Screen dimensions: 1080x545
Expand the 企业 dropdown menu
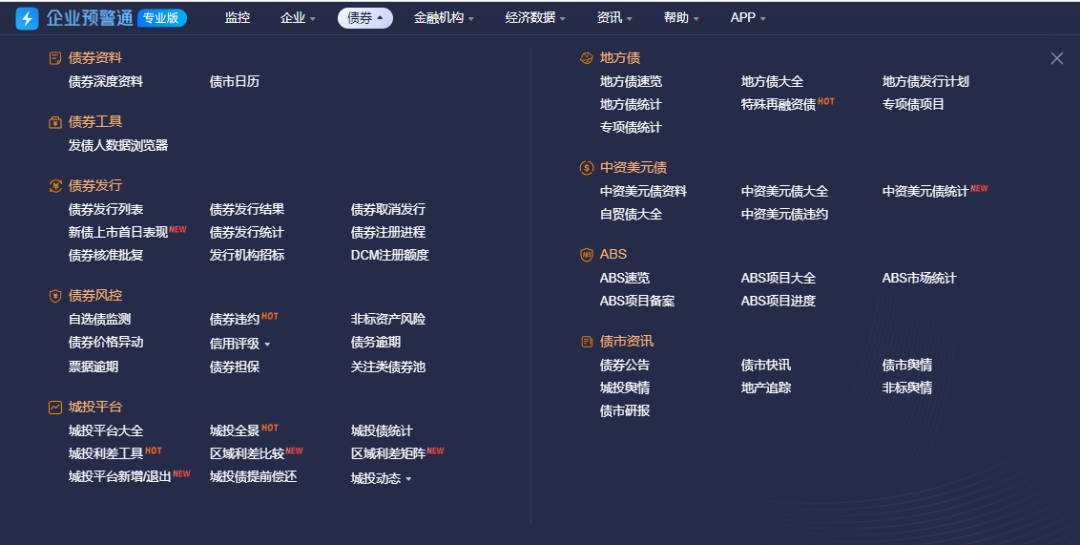298,18
